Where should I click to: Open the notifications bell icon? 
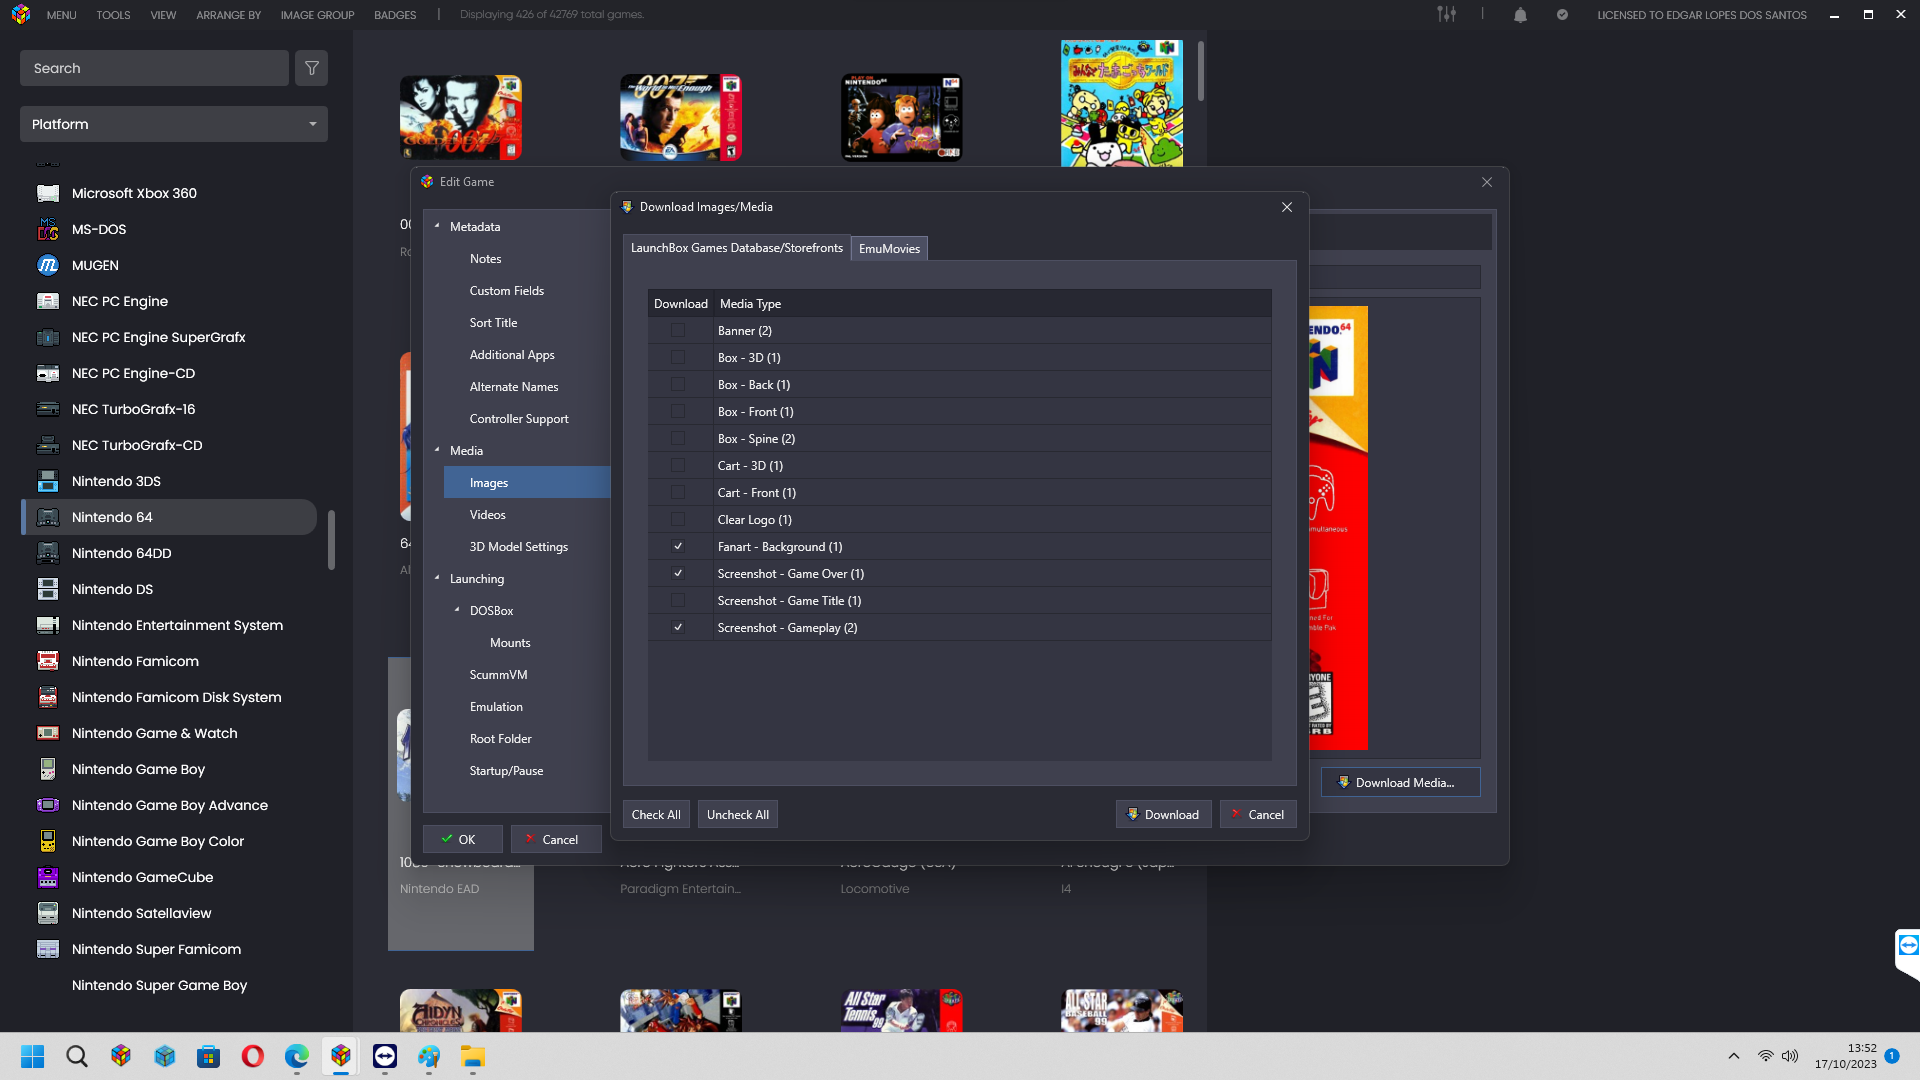pos(1520,15)
